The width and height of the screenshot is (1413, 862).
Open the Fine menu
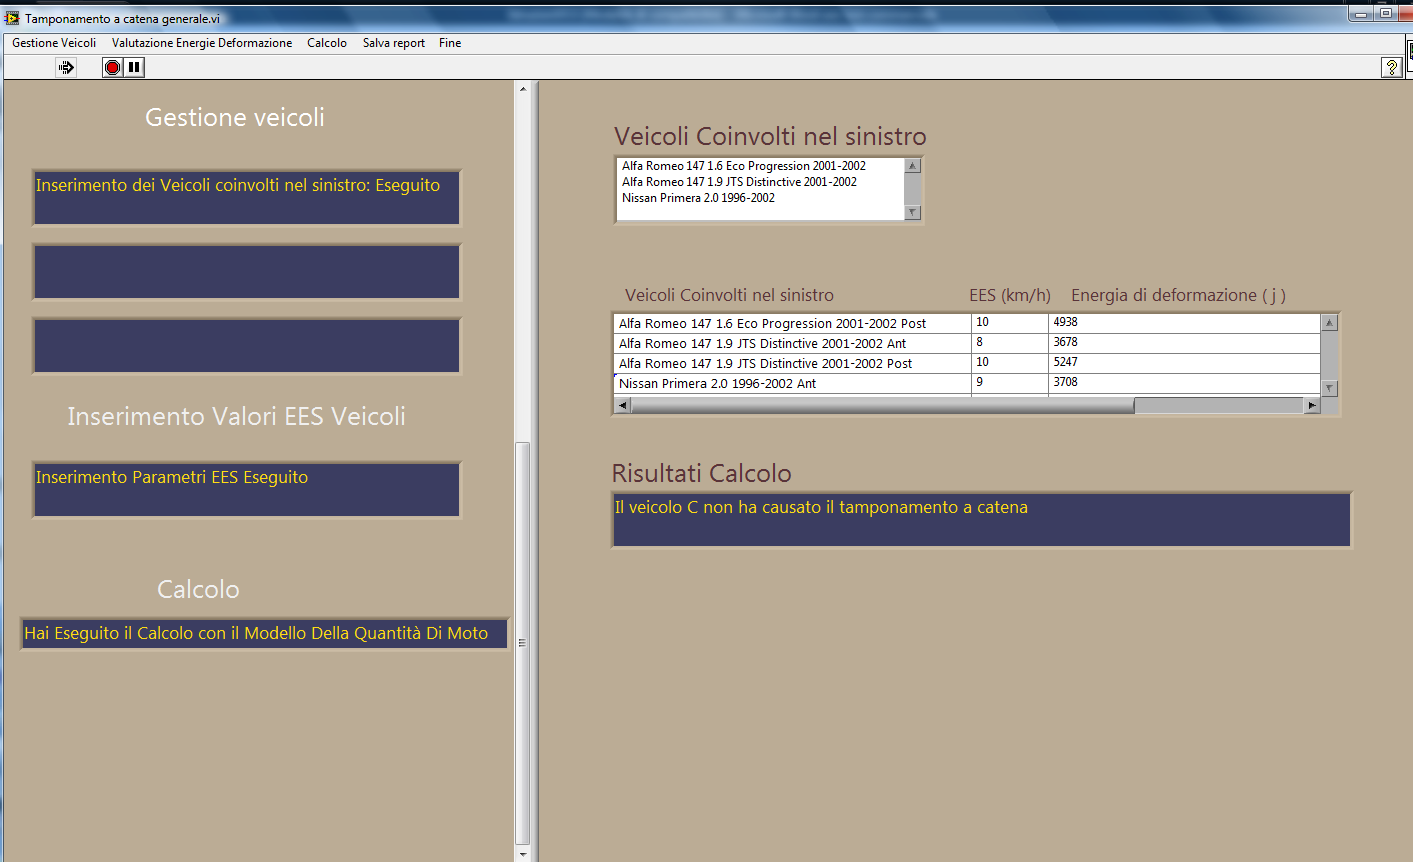pyautogui.click(x=450, y=43)
